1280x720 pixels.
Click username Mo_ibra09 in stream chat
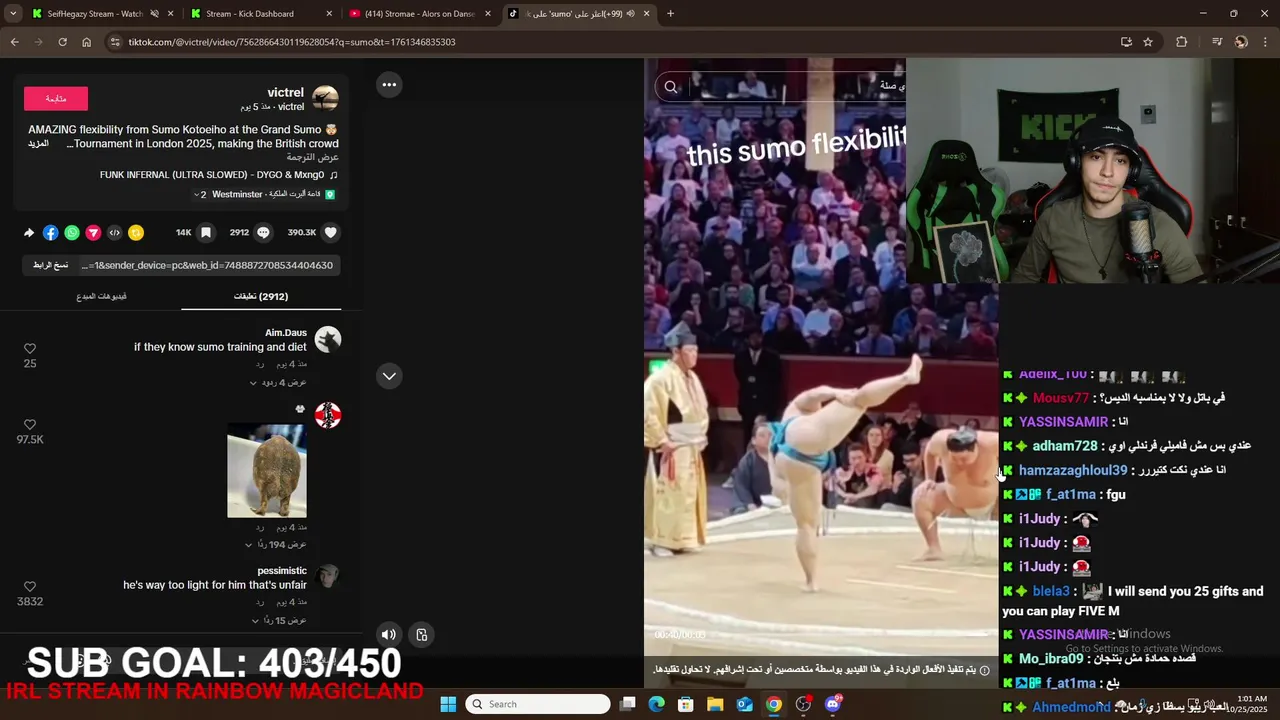tap(1051, 659)
